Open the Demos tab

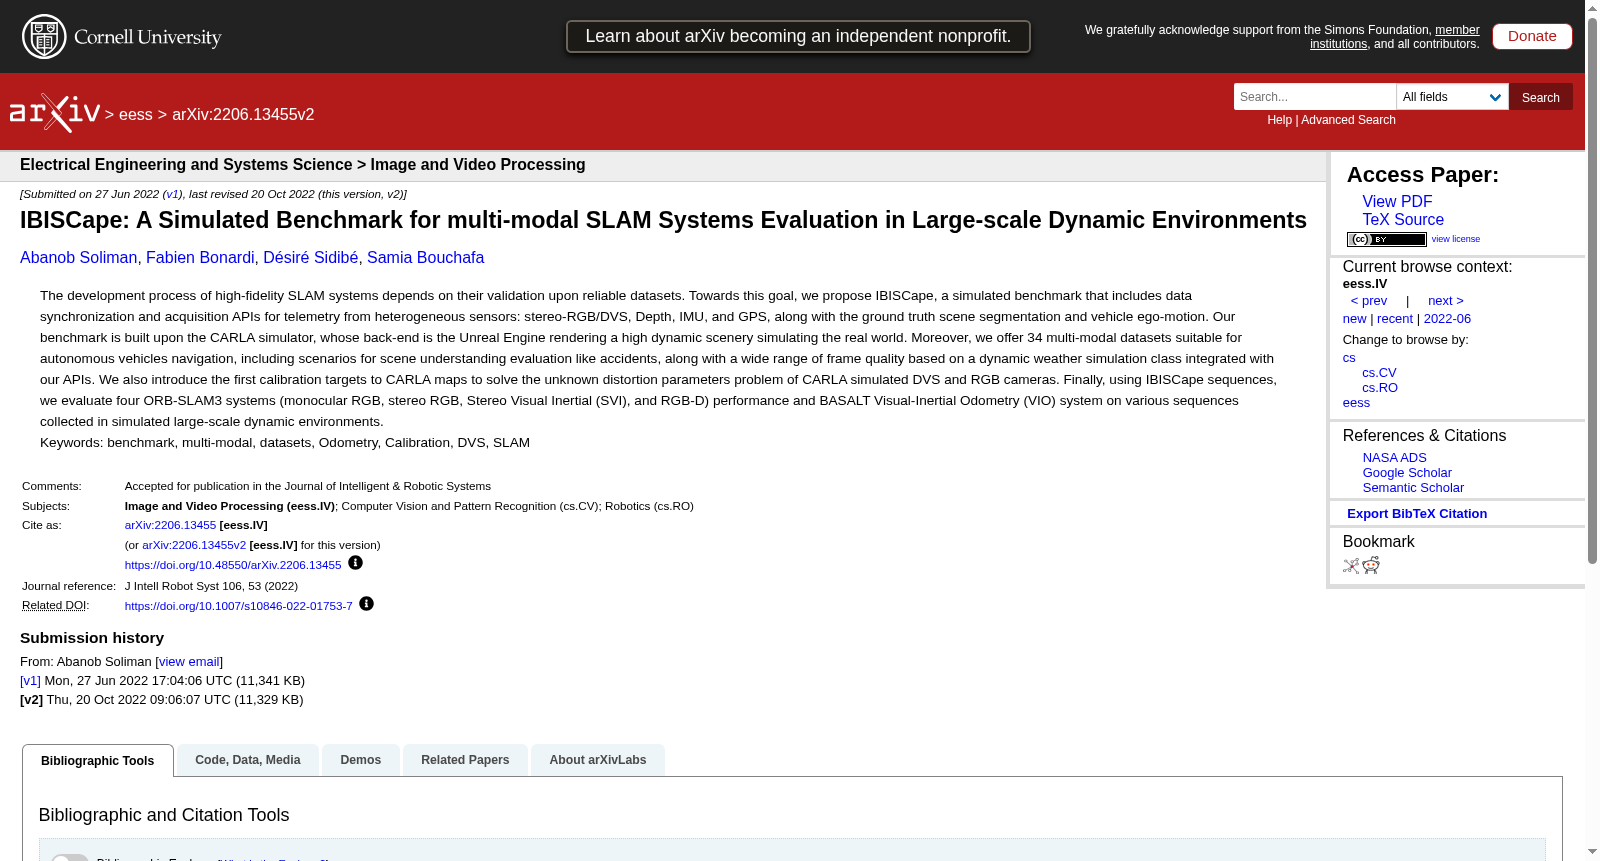(361, 760)
